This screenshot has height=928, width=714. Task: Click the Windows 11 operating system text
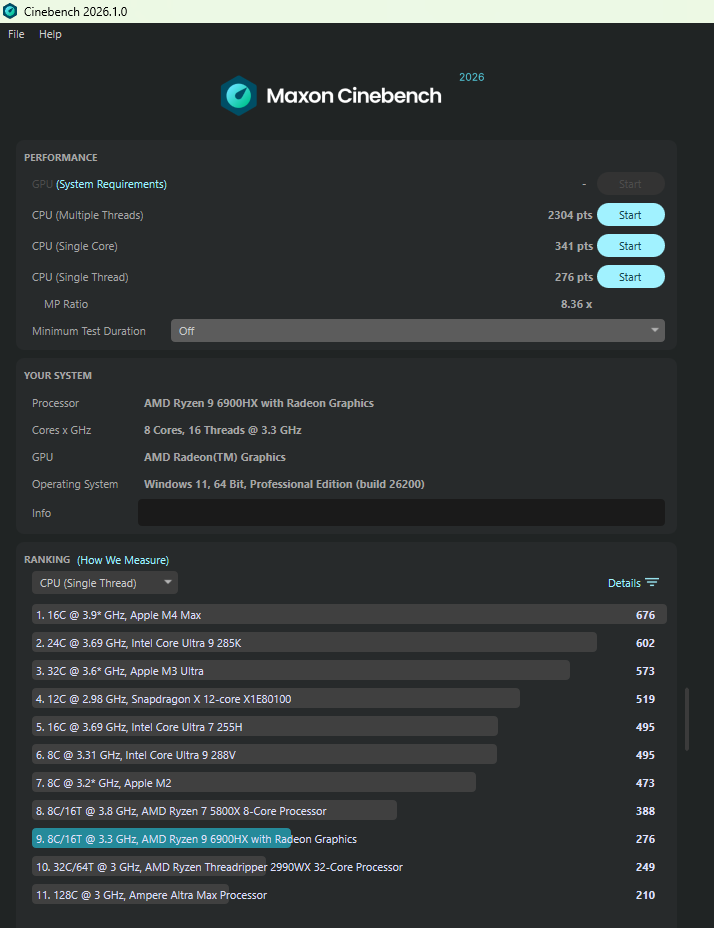click(284, 484)
